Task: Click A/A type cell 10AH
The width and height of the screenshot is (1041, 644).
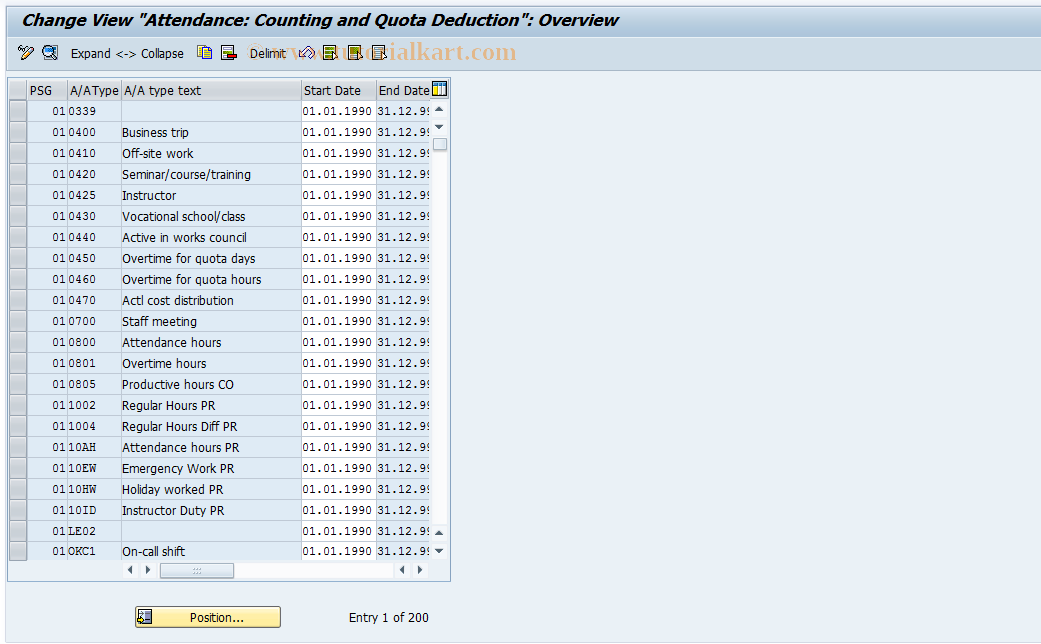Action: [x=94, y=447]
